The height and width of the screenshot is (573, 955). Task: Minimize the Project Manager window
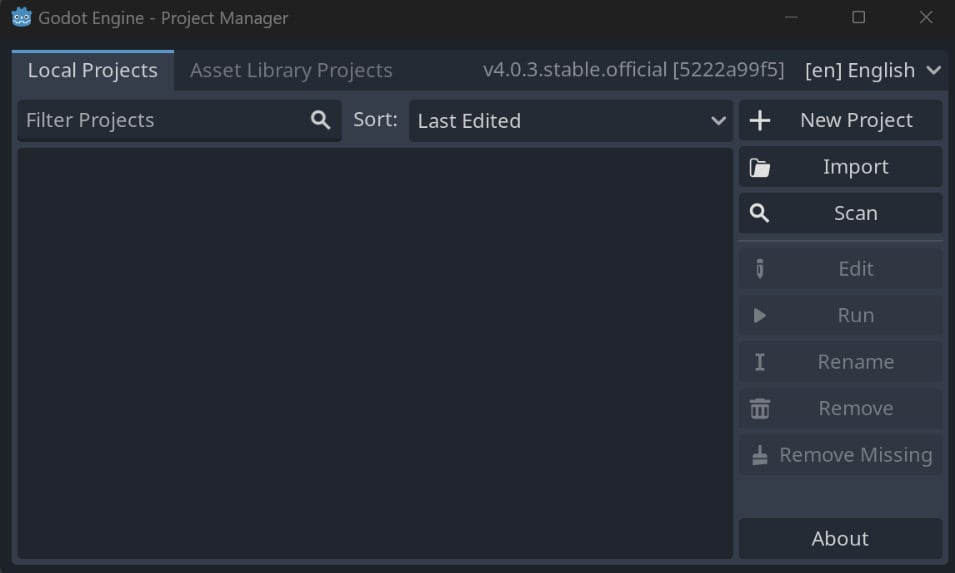(x=791, y=17)
